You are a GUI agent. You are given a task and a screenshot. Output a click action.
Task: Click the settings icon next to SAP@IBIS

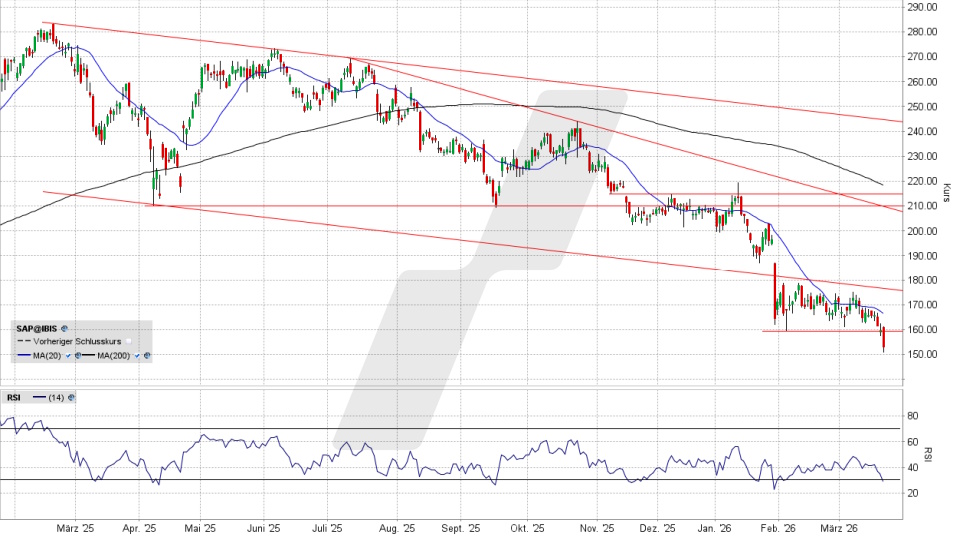coord(64,328)
